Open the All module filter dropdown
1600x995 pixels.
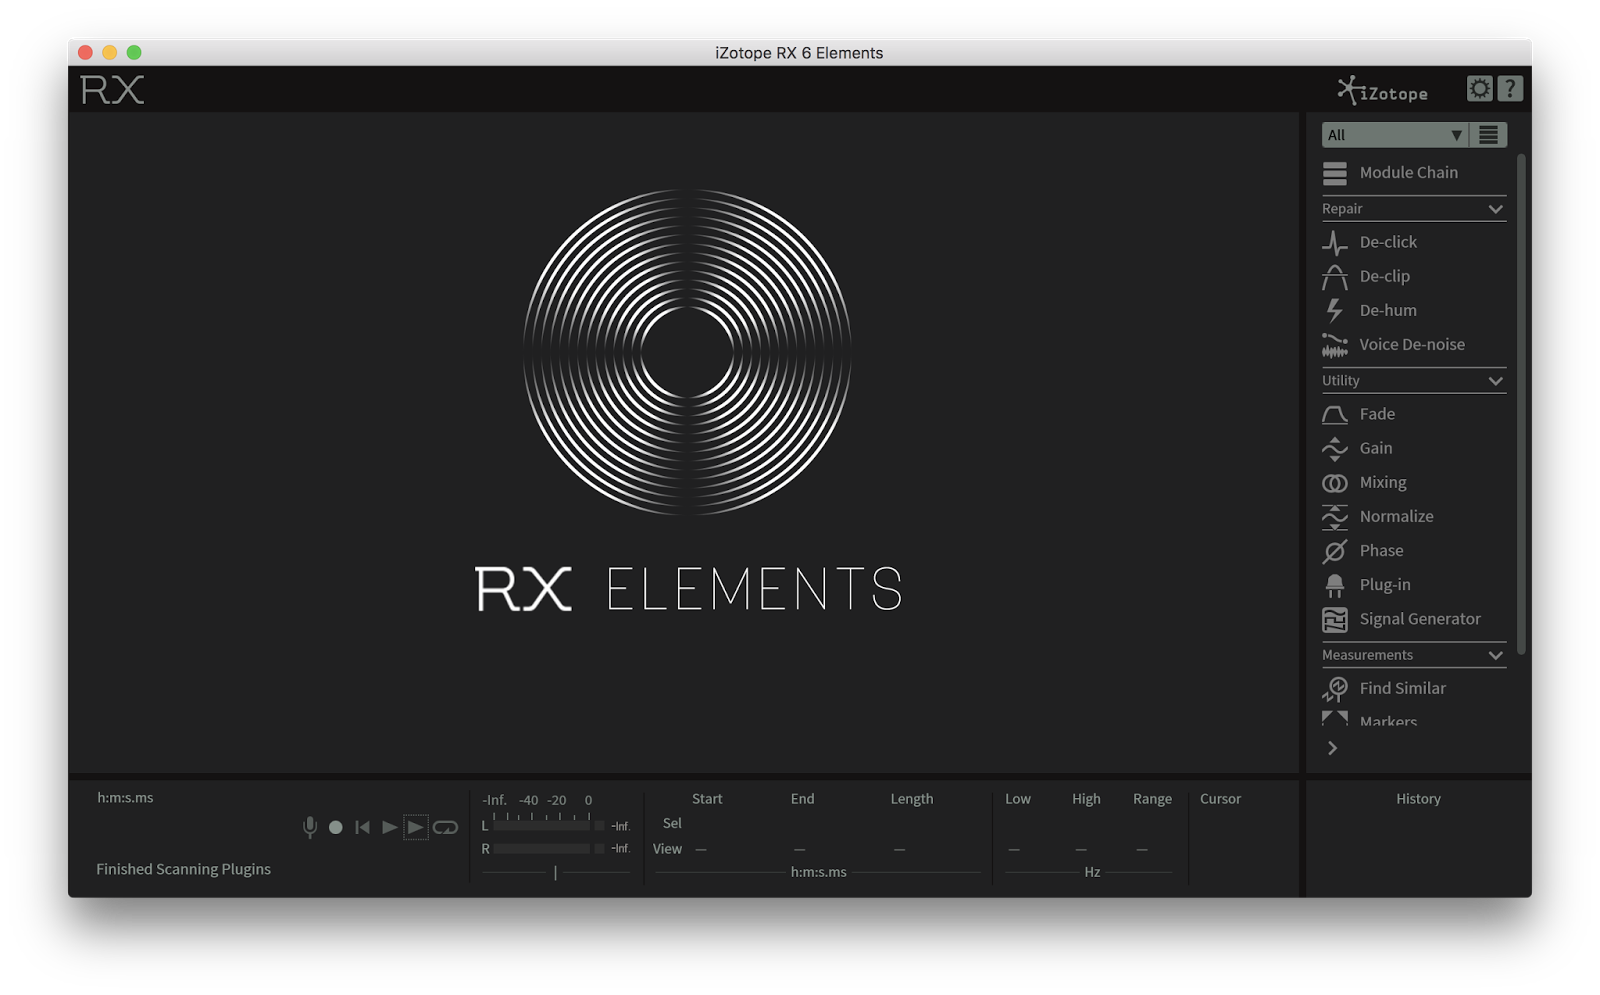click(x=1395, y=135)
